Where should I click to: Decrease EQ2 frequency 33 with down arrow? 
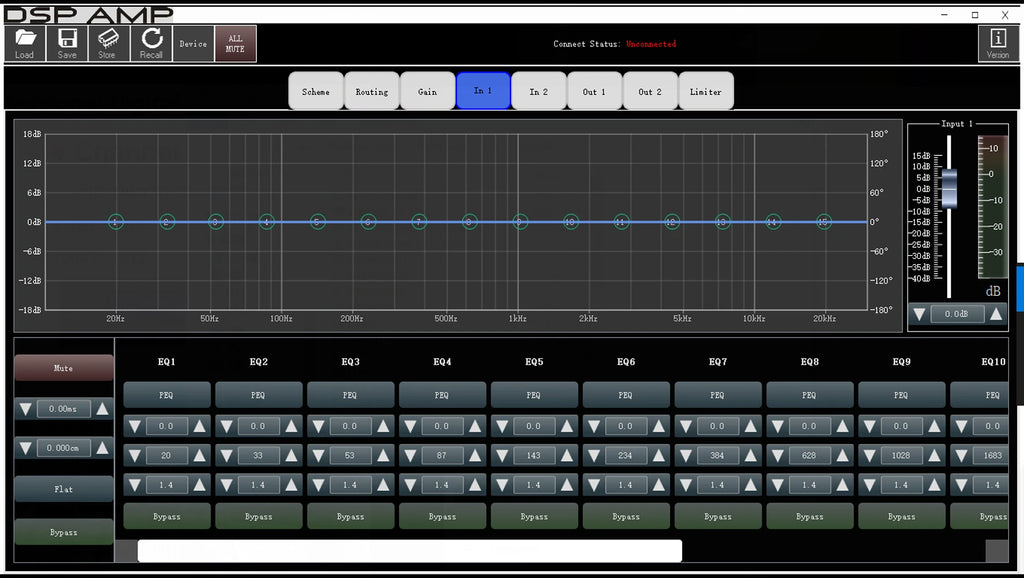click(x=227, y=455)
